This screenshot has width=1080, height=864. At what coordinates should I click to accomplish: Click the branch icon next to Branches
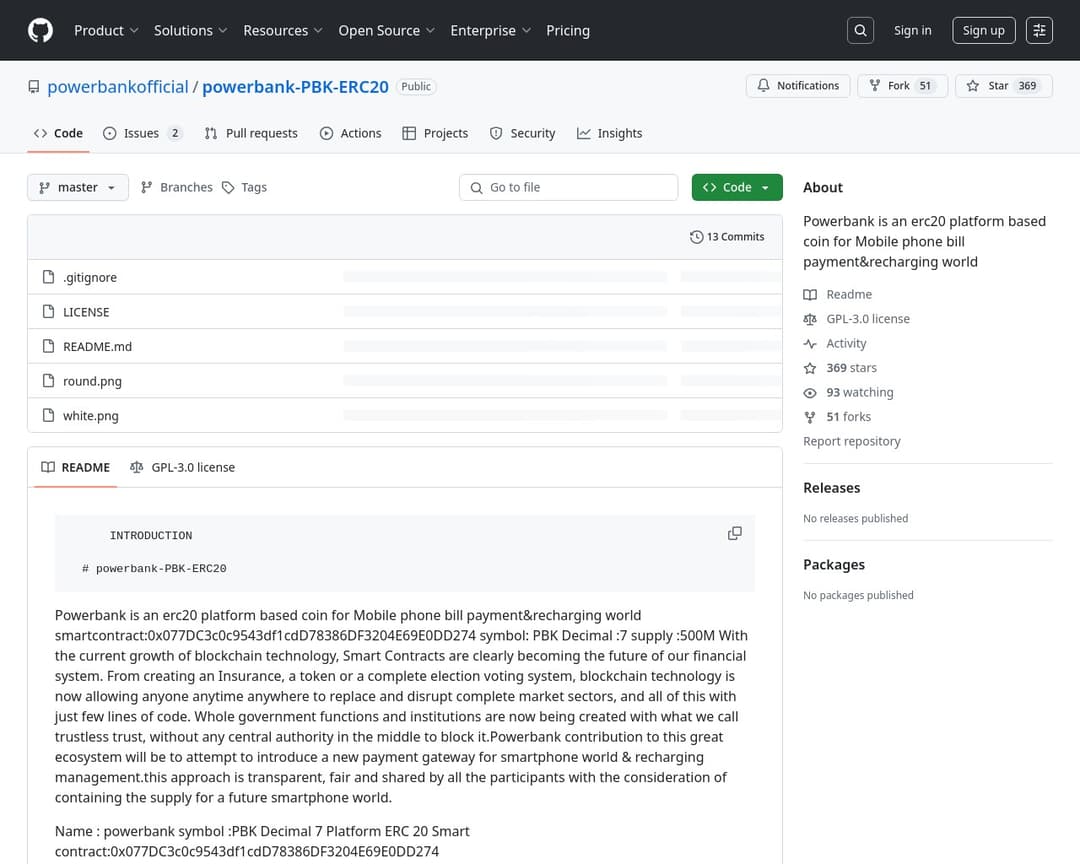point(146,187)
